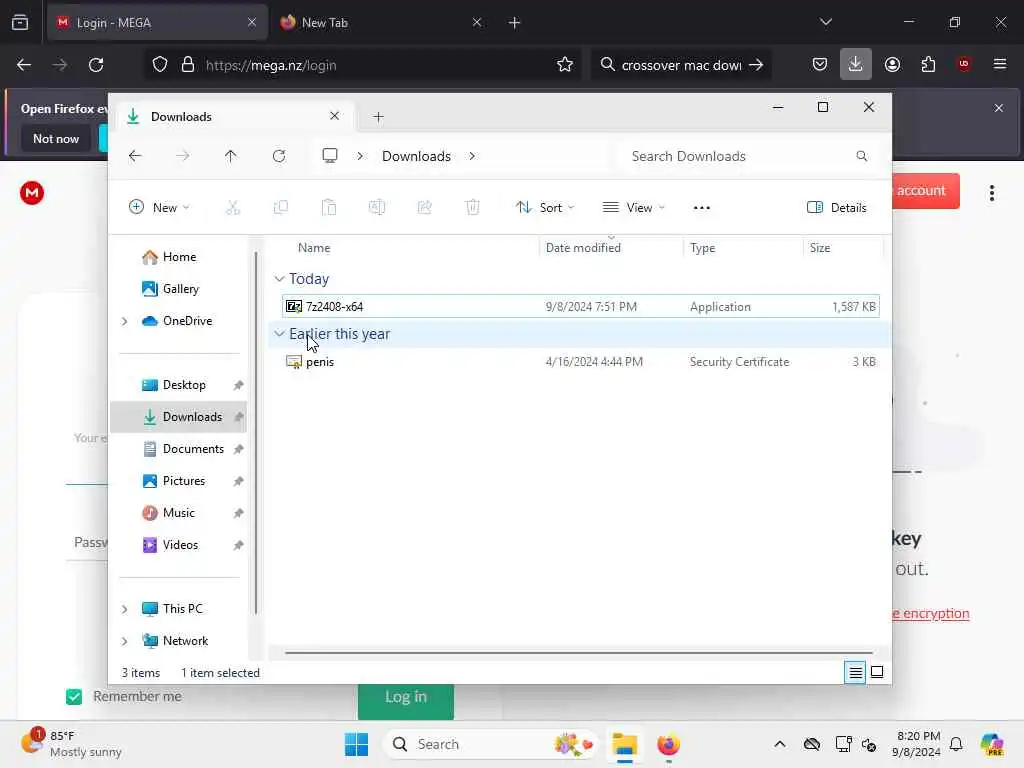Add a new File Explorer tab
This screenshot has height=768, width=1024.
pos(378,117)
